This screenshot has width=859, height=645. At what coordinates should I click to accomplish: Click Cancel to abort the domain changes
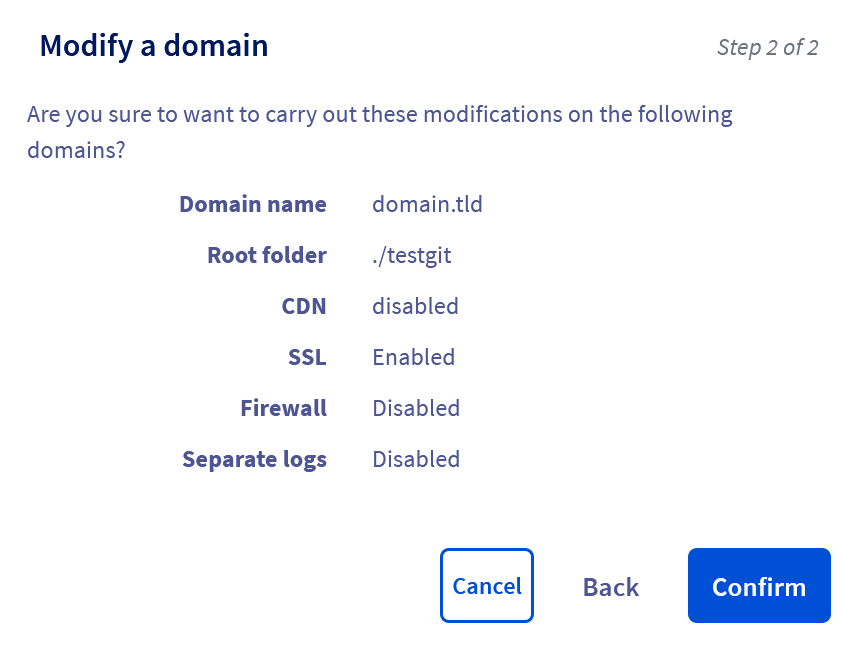click(487, 586)
